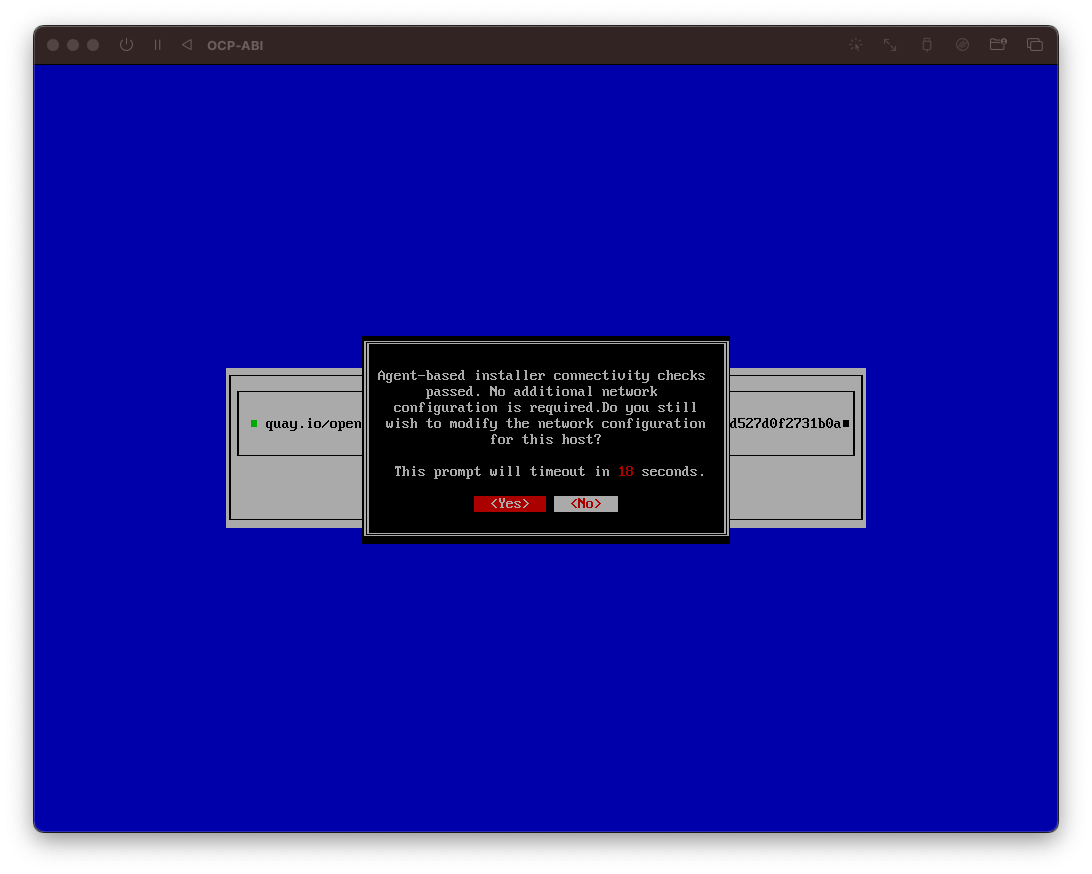Click the back arrow to disconnect the console
The width and height of the screenshot is (1092, 874).
186,45
